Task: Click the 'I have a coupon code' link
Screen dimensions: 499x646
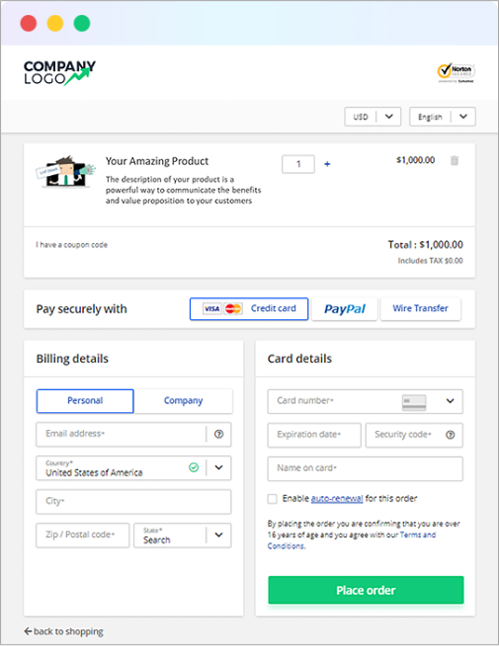Action: (72, 245)
